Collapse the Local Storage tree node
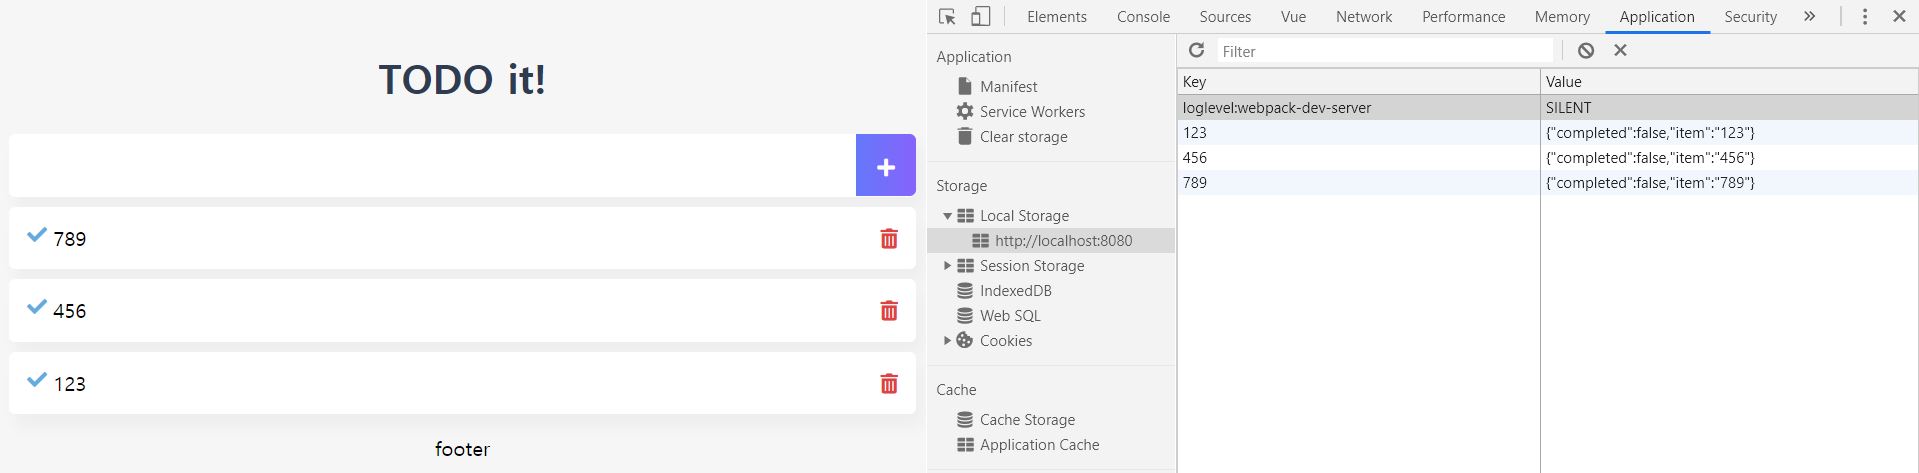The width and height of the screenshot is (1919, 473). (x=947, y=216)
